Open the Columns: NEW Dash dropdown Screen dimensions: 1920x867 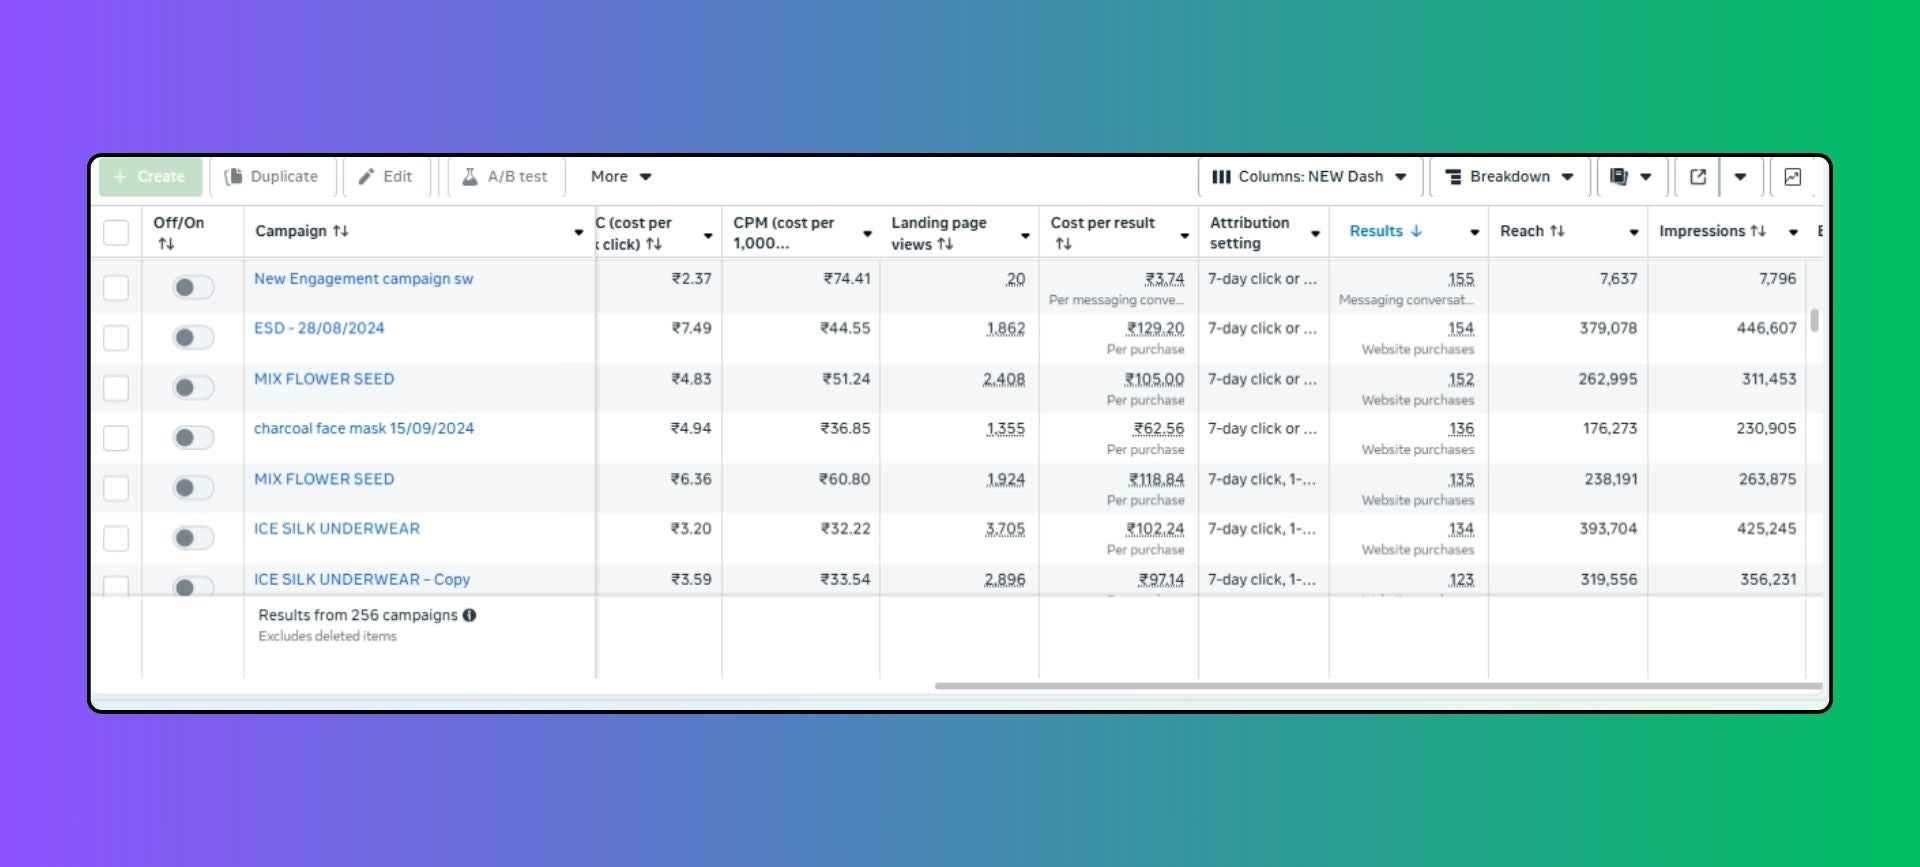pos(1308,177)
